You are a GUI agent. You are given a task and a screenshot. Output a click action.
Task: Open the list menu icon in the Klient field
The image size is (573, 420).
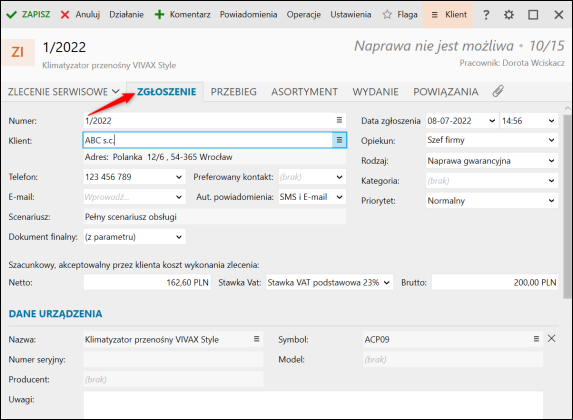click(x=339, y=140)
